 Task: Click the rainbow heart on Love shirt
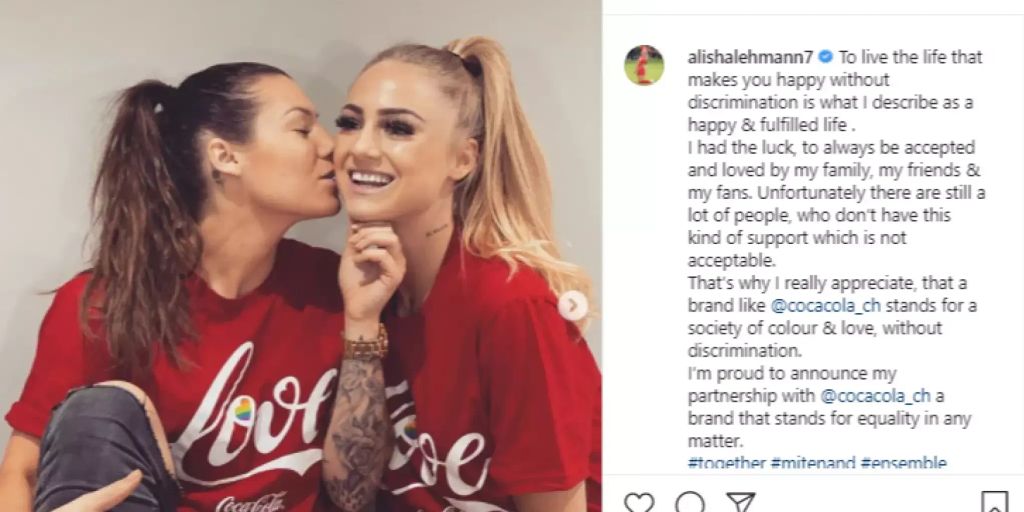click(x=244, y=411)
